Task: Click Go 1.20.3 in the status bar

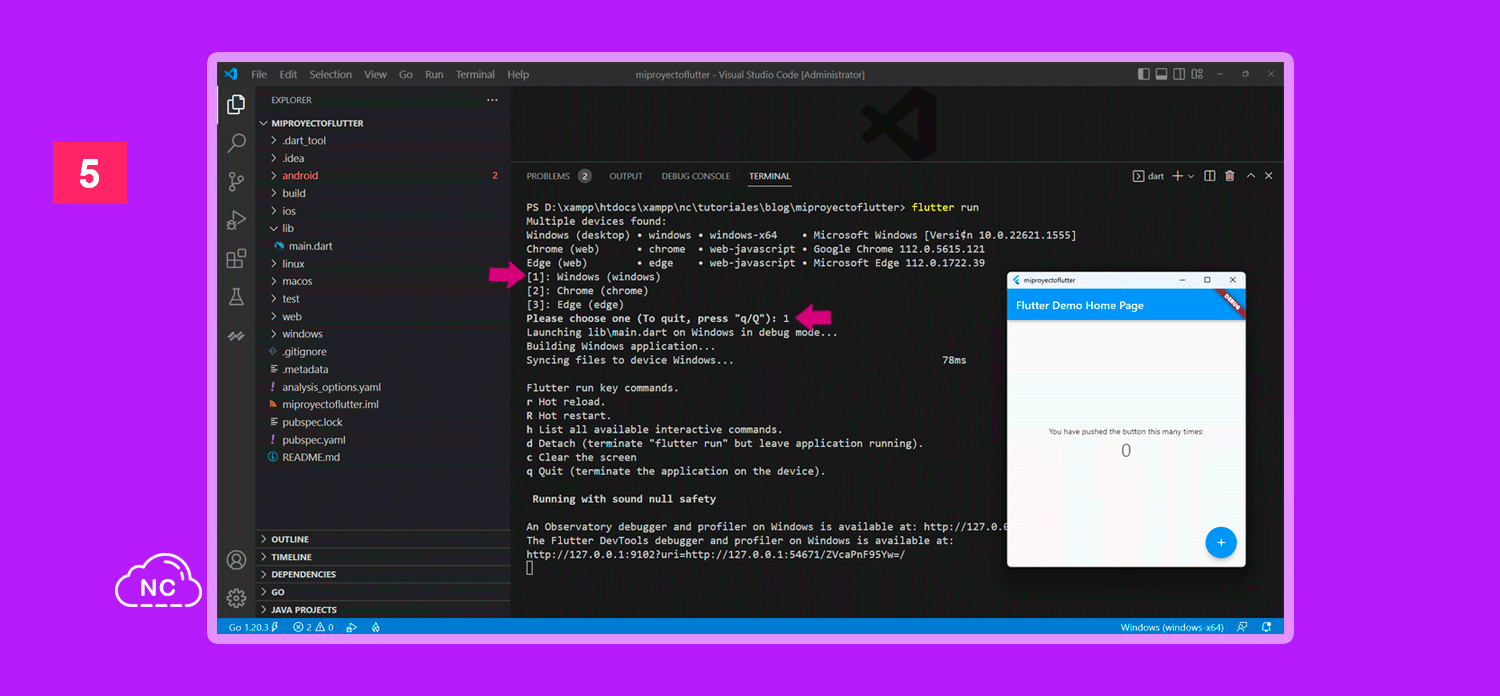Action: click(254, 627)
